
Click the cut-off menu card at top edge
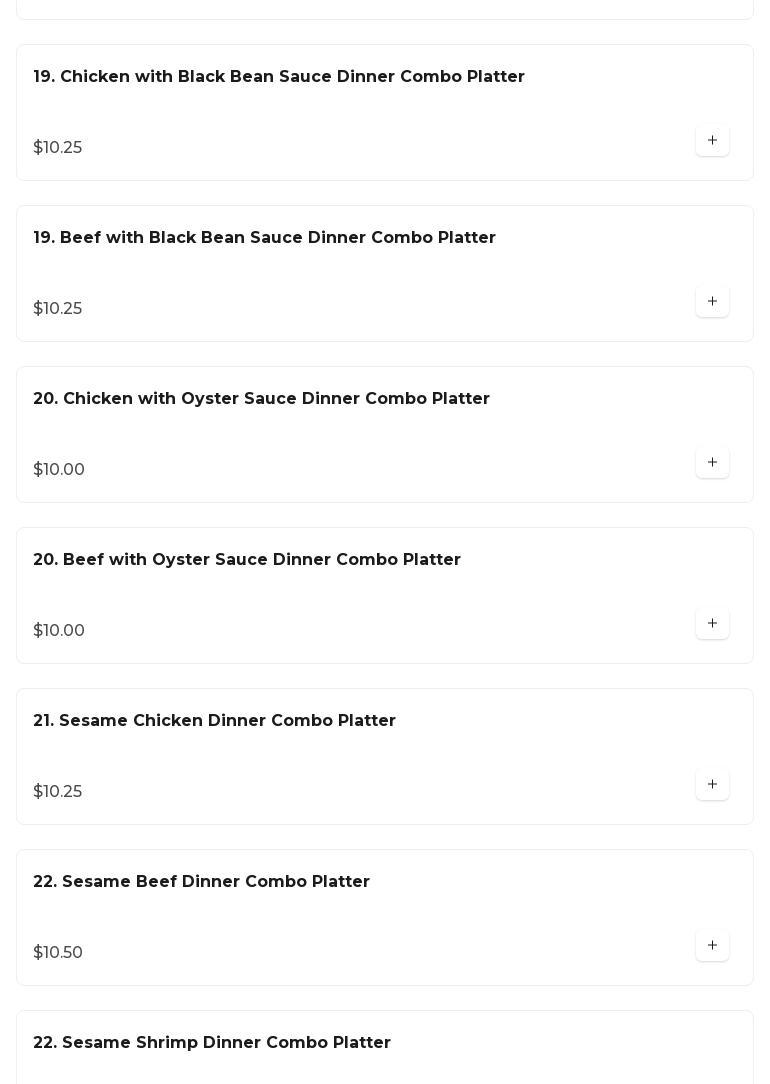tap(385, 9)
